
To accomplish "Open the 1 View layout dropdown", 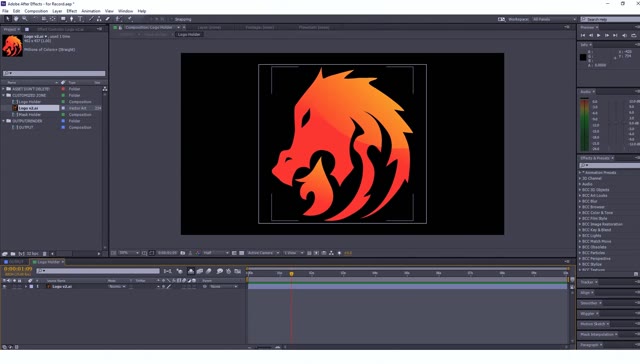I will 293,253.
